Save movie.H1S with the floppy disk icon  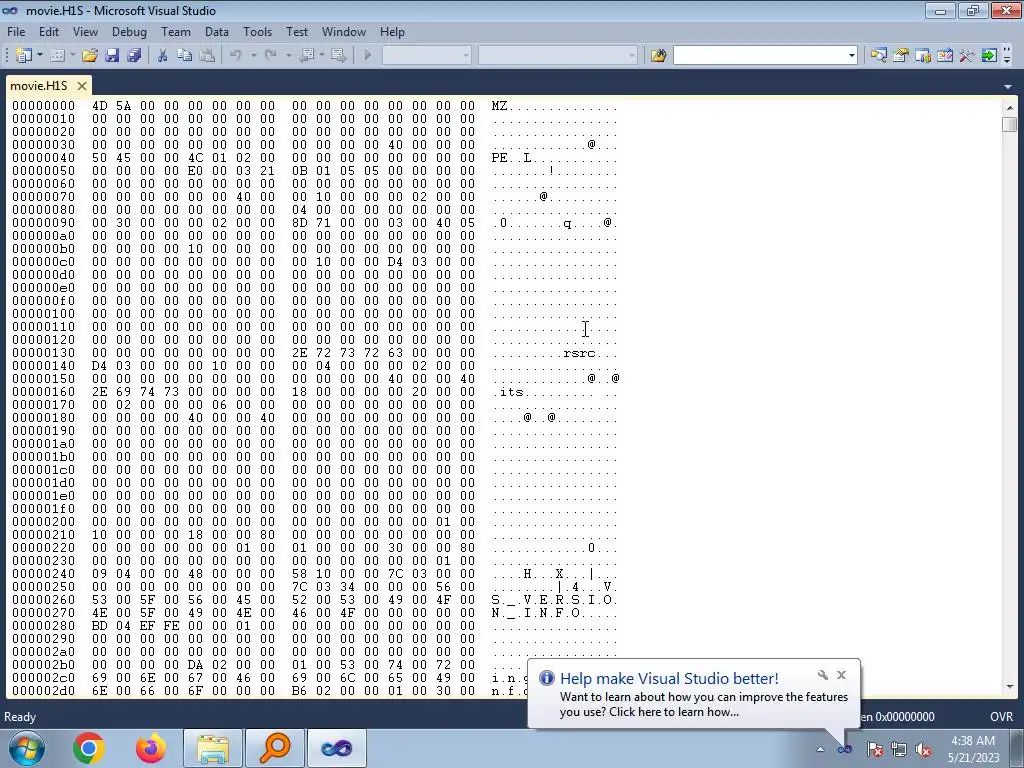pyautogui.click(x=112, y=56)
